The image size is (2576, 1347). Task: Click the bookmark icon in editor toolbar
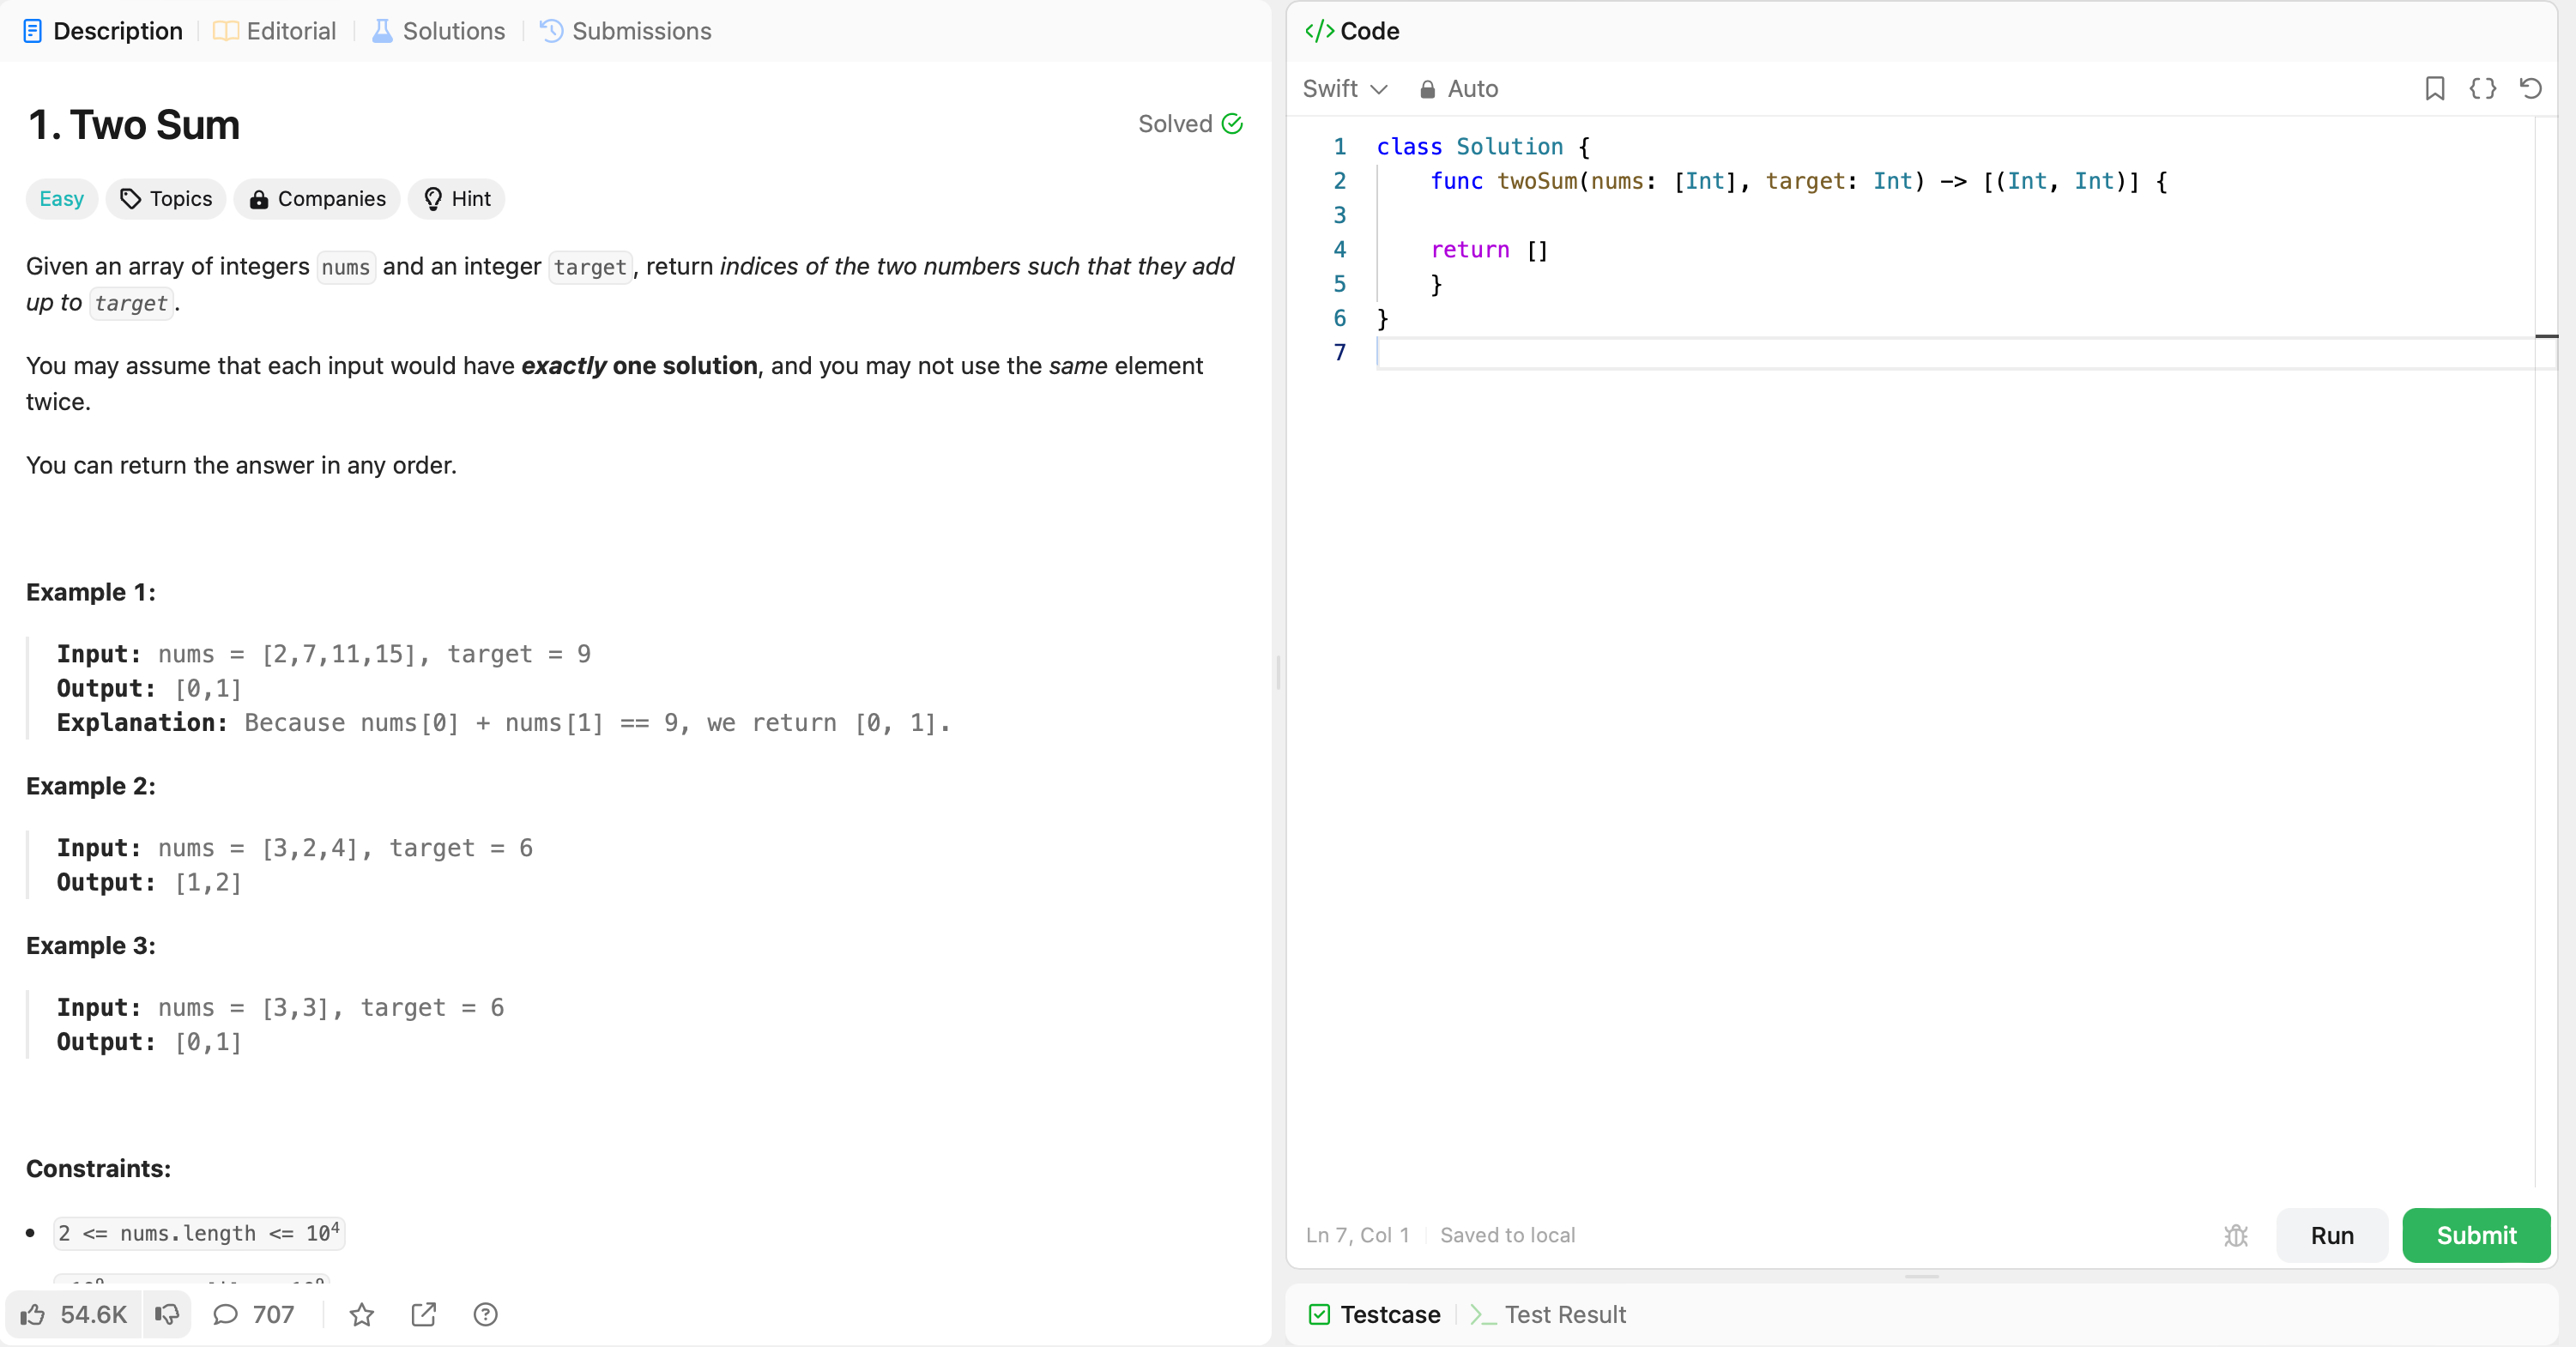pos(2435,89)
